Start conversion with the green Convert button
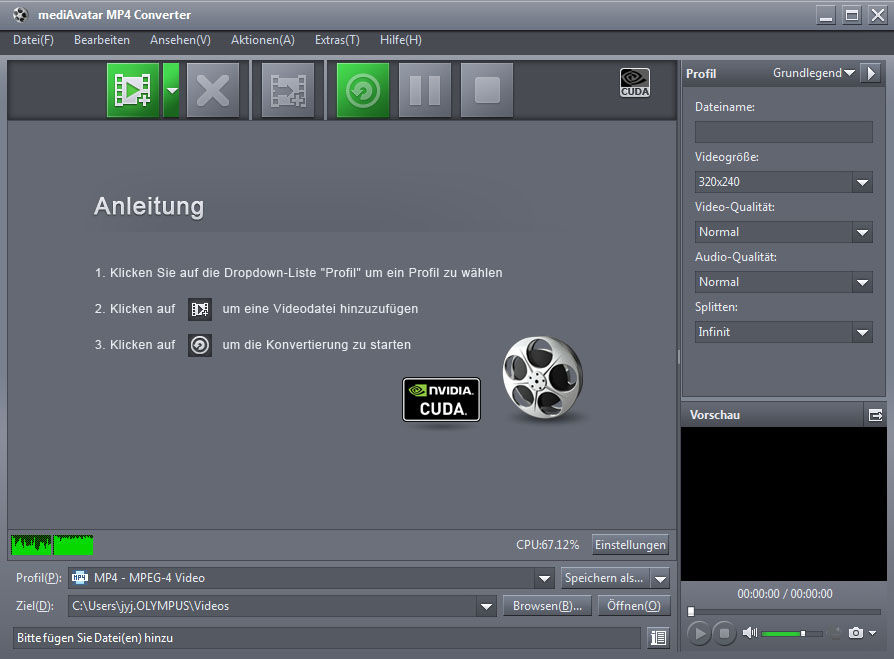Image resolution: width=894 pixels, height=659 pixels. [x=363, y=90]
